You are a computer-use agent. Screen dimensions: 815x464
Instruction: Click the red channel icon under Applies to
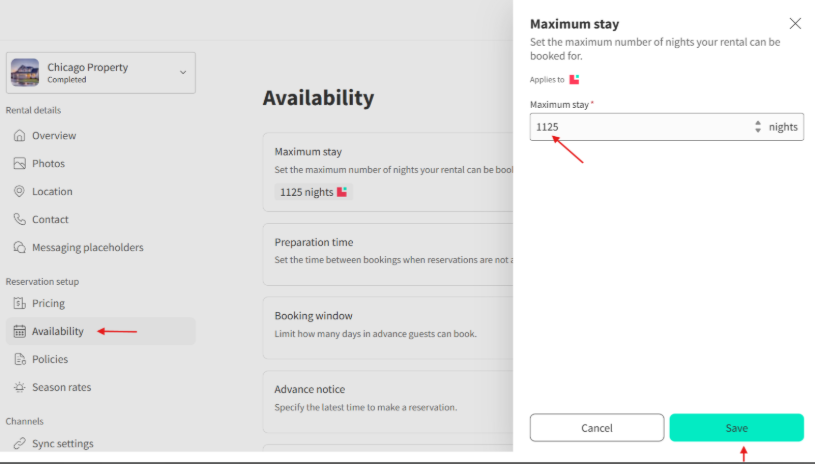[575, 79]
